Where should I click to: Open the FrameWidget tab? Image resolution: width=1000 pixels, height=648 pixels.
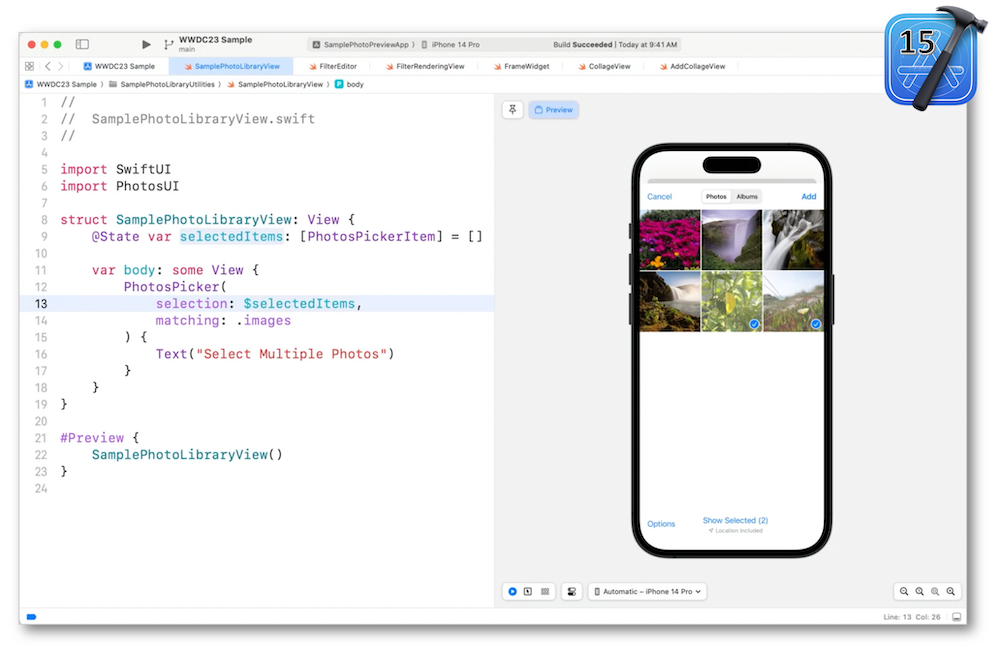tap(522, 66)
